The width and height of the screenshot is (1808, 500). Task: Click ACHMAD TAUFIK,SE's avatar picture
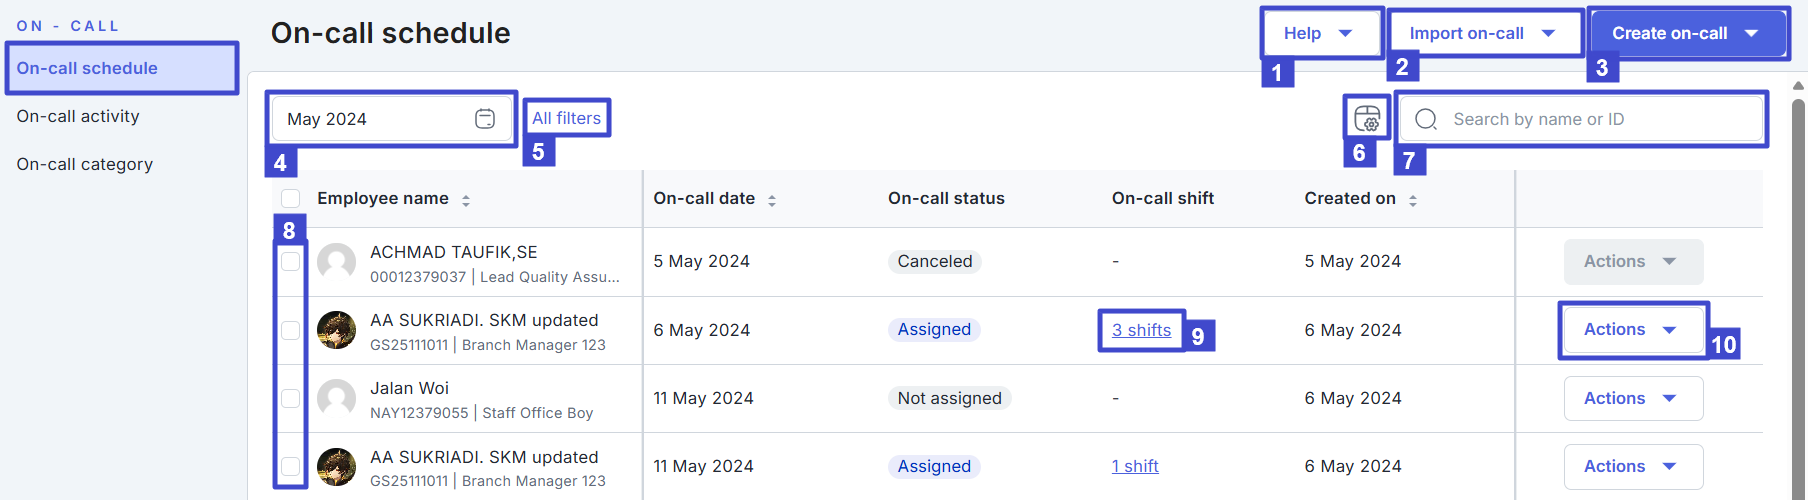click(x=336, y=262)
